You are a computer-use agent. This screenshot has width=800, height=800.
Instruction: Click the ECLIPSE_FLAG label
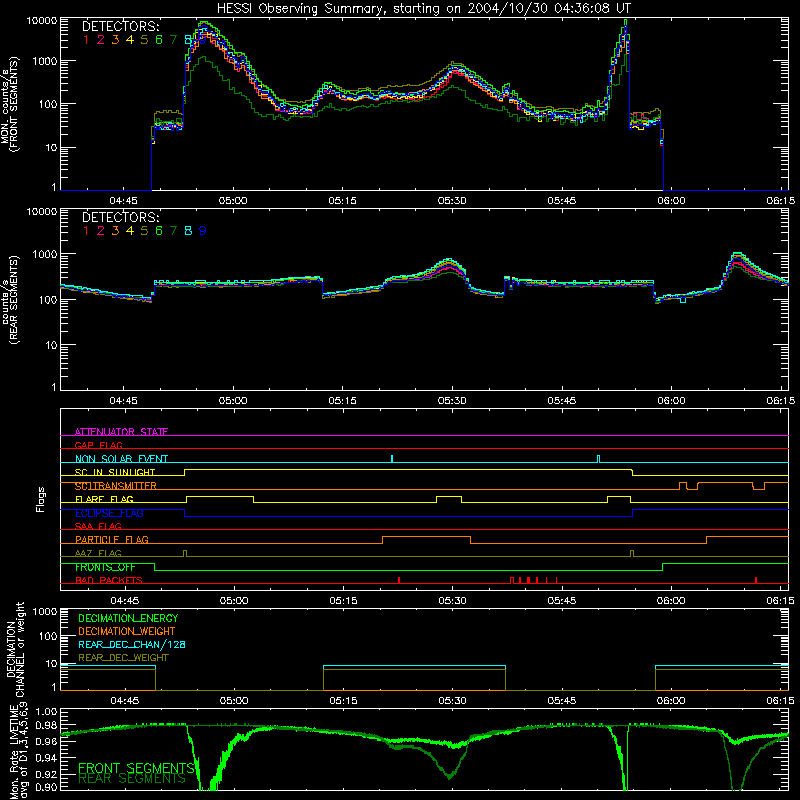[109, 513]
